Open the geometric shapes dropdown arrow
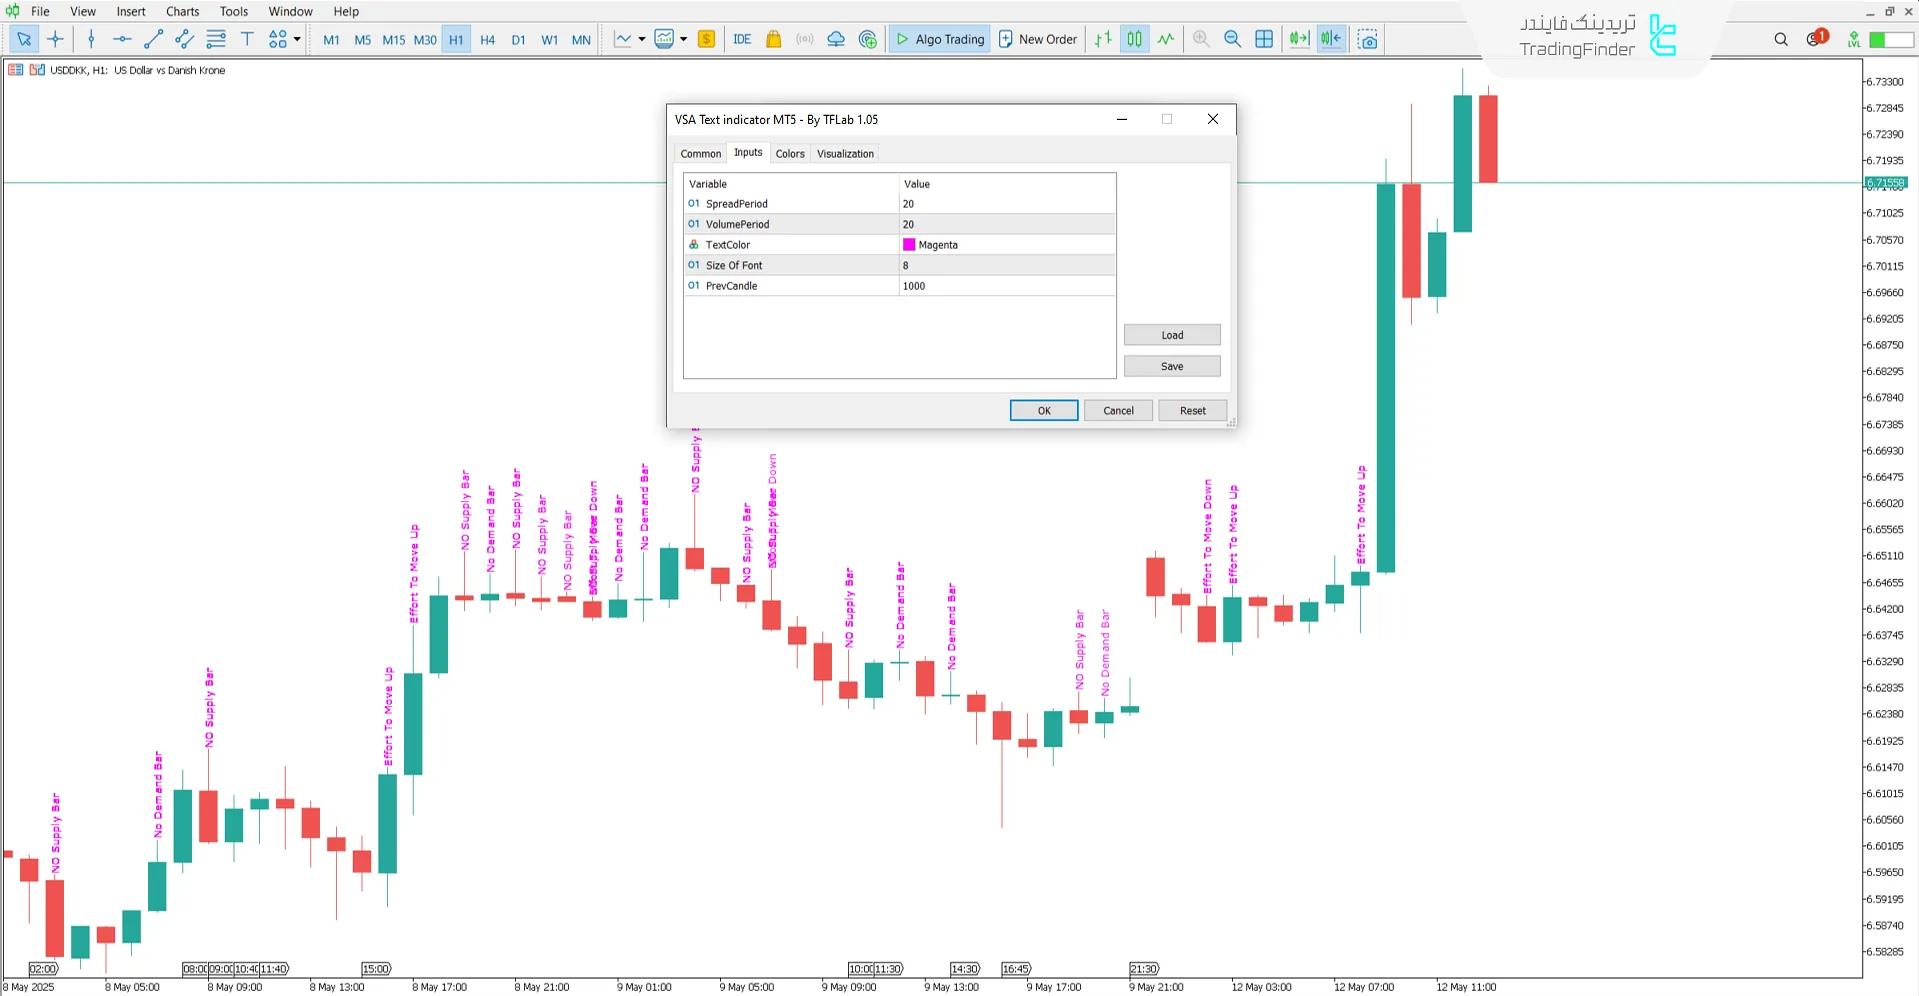 click(x=295, y=39)
